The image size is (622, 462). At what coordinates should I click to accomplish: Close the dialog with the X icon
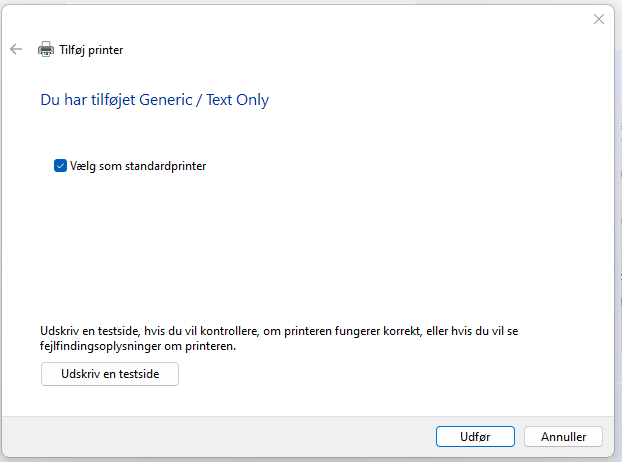pos(599,19)
